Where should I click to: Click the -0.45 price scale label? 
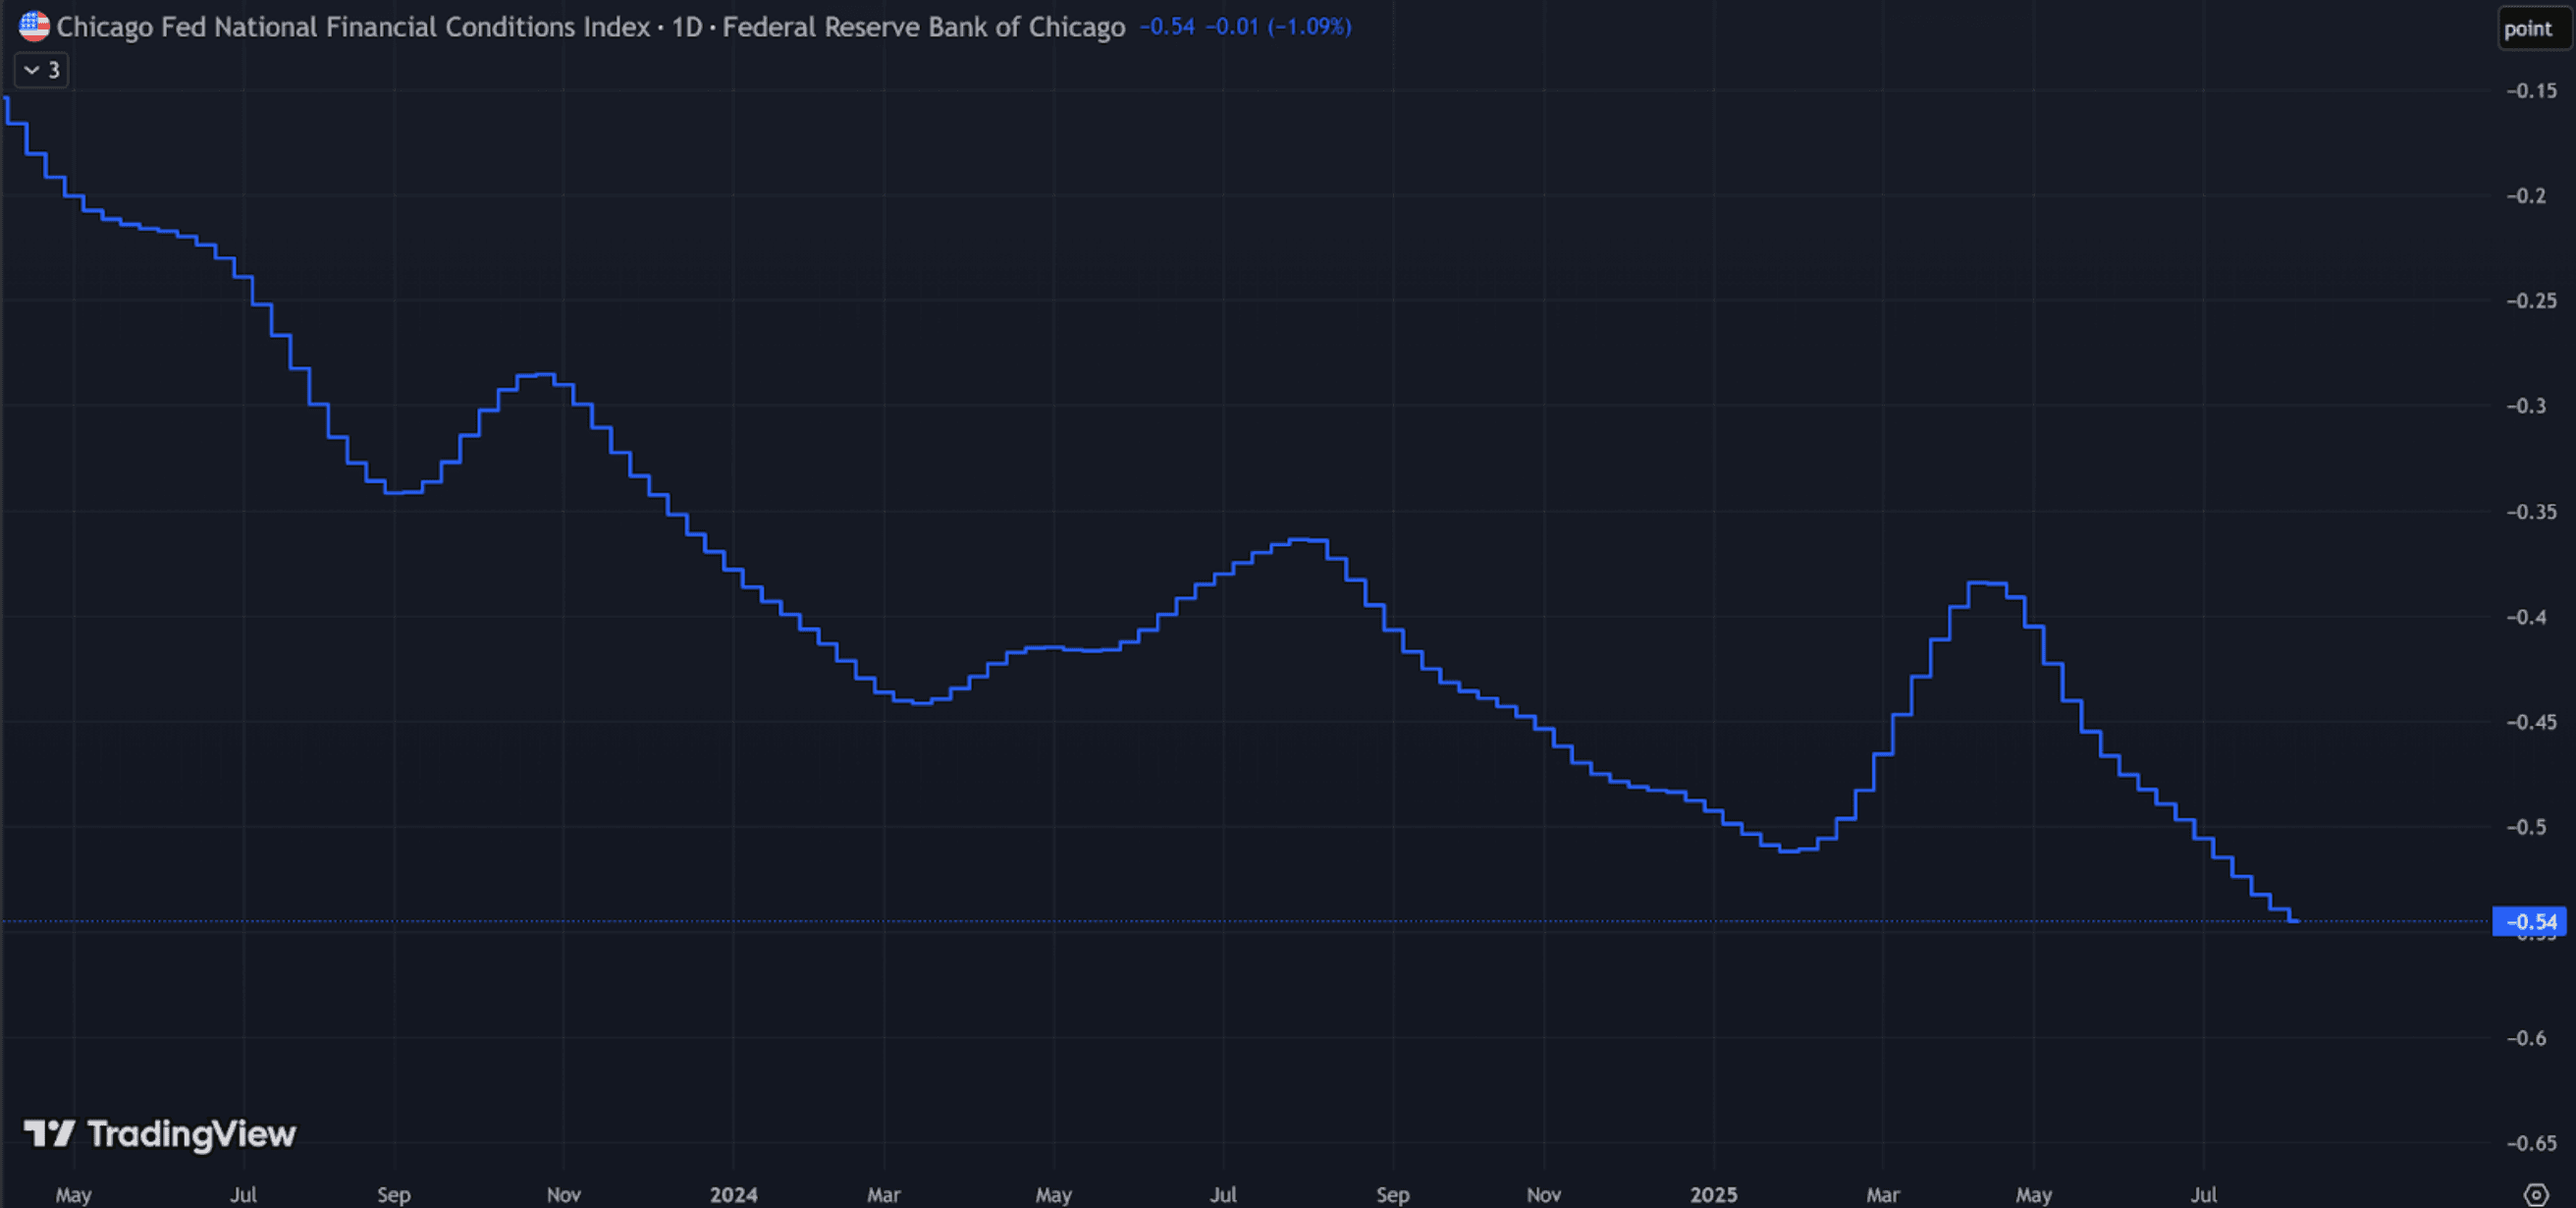[x=2529, y=721]
